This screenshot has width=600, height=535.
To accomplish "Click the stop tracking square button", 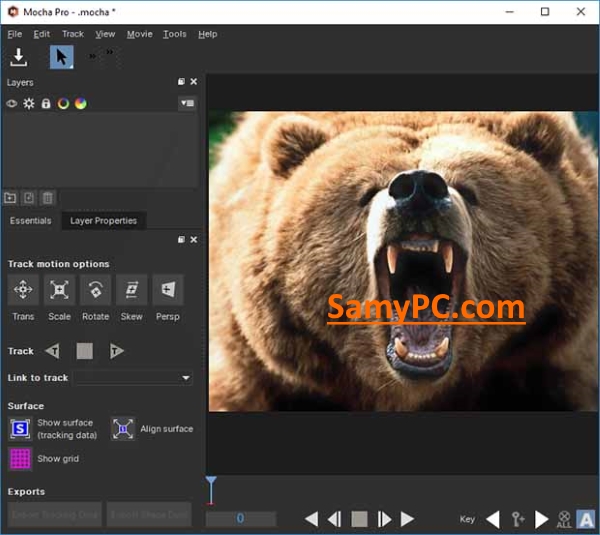I will click(x=85, y=351).
